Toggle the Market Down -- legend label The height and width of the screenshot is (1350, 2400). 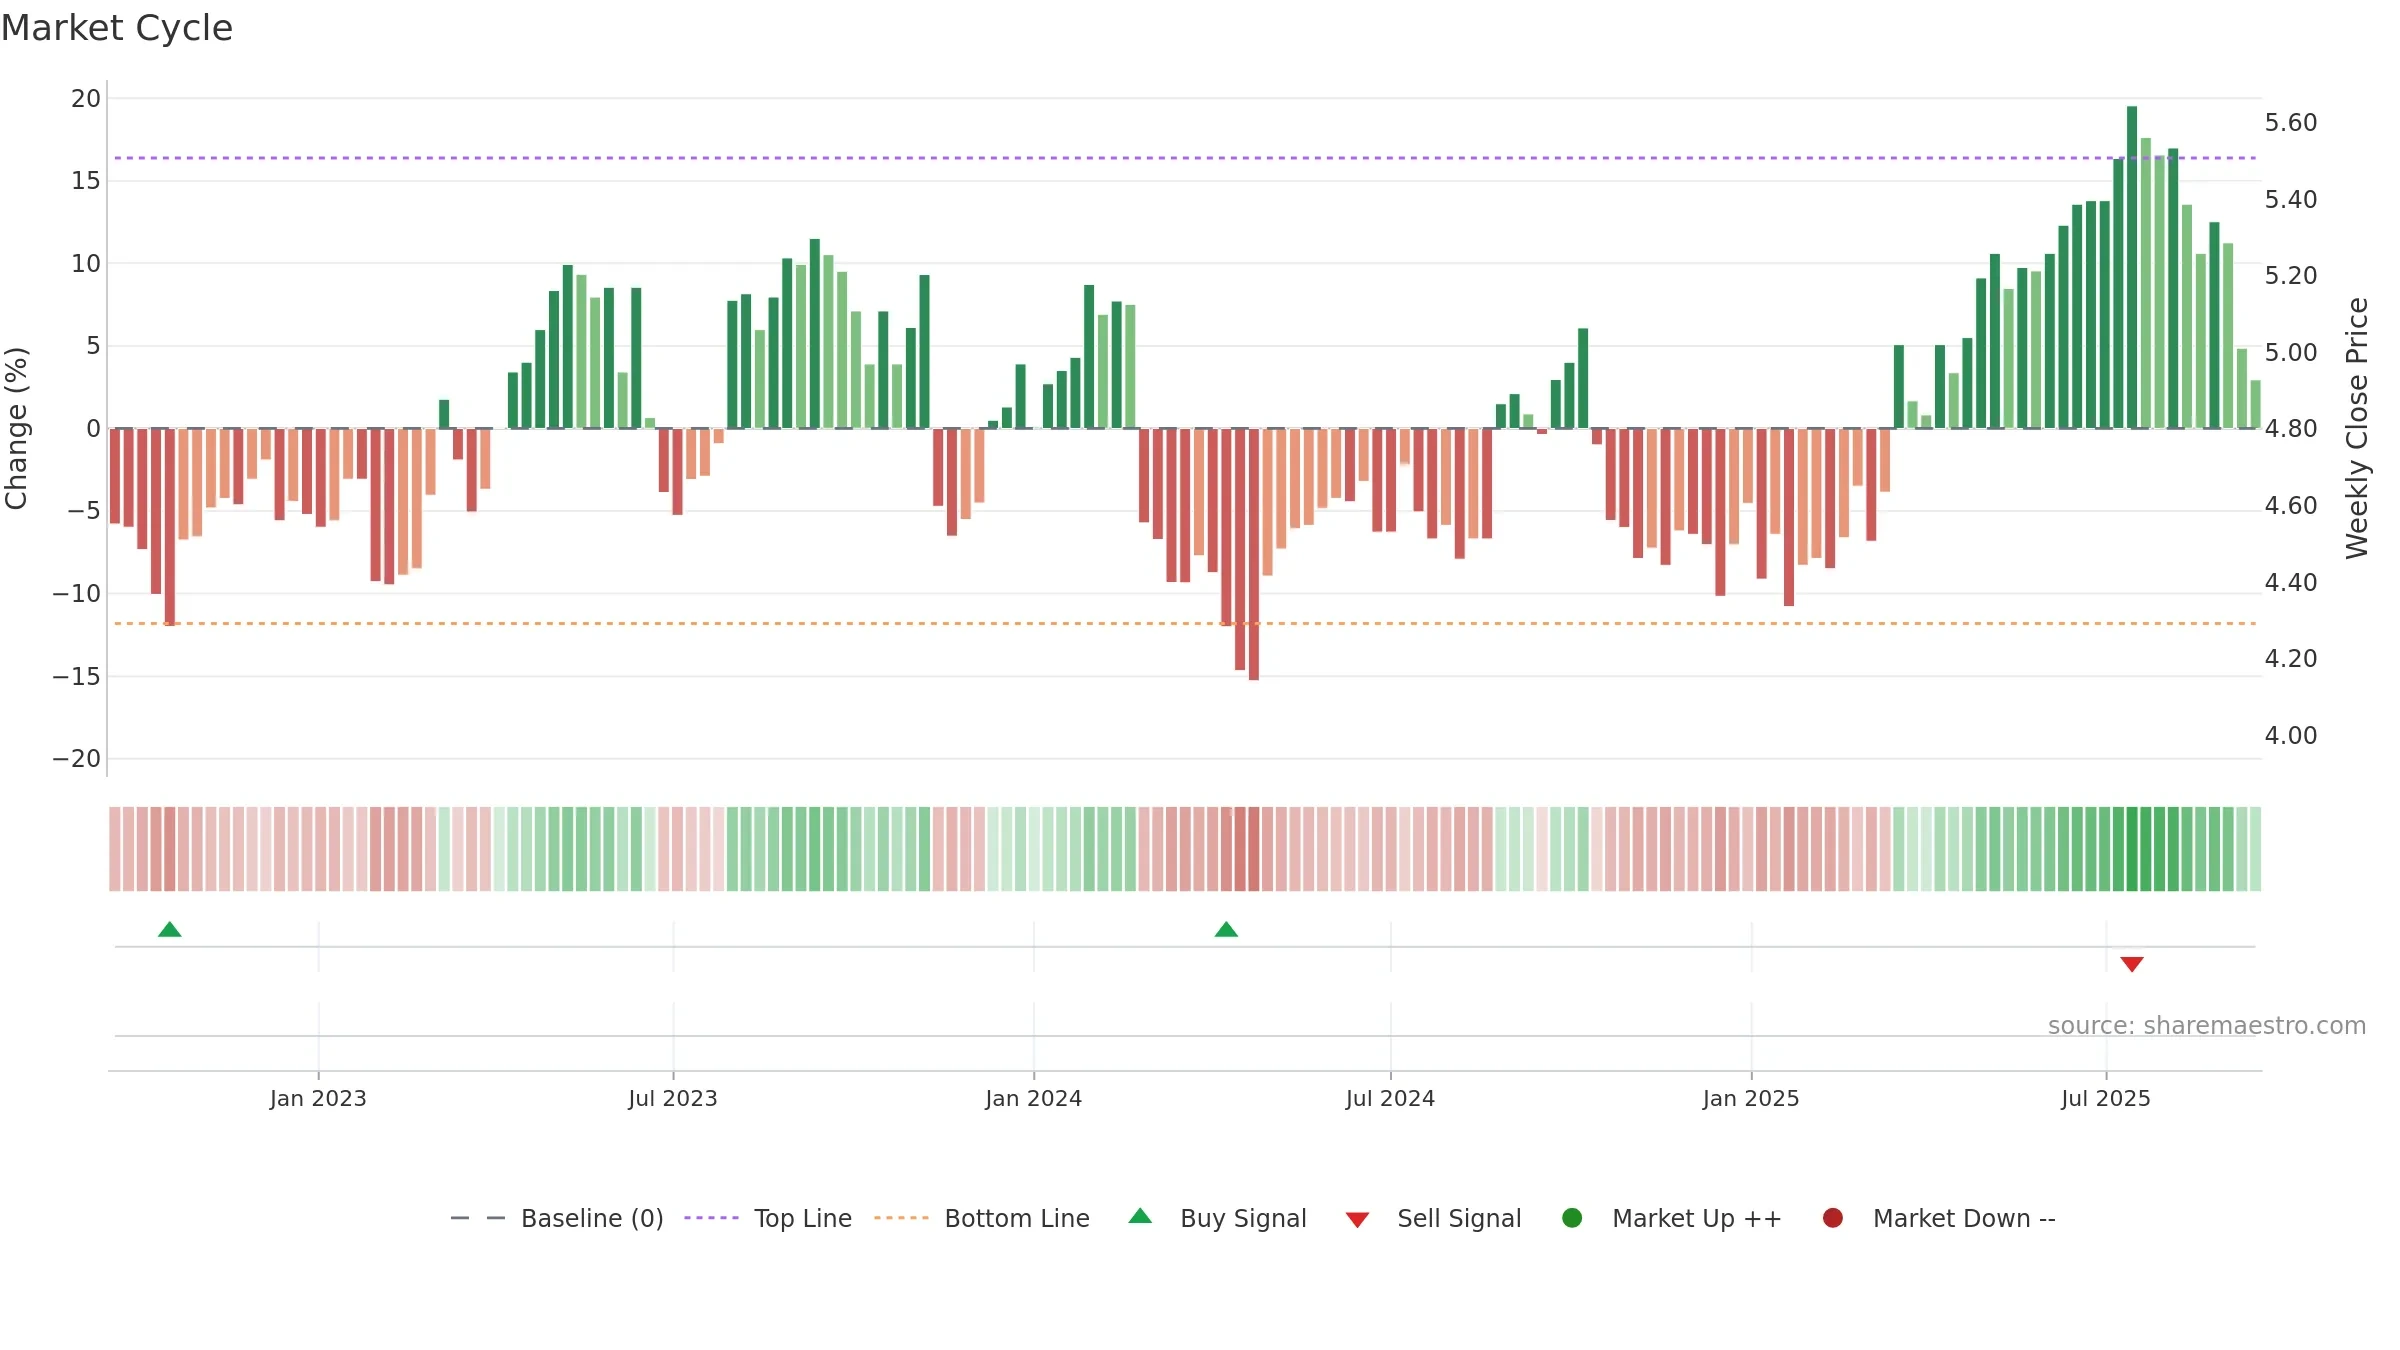(1964, 1219)
